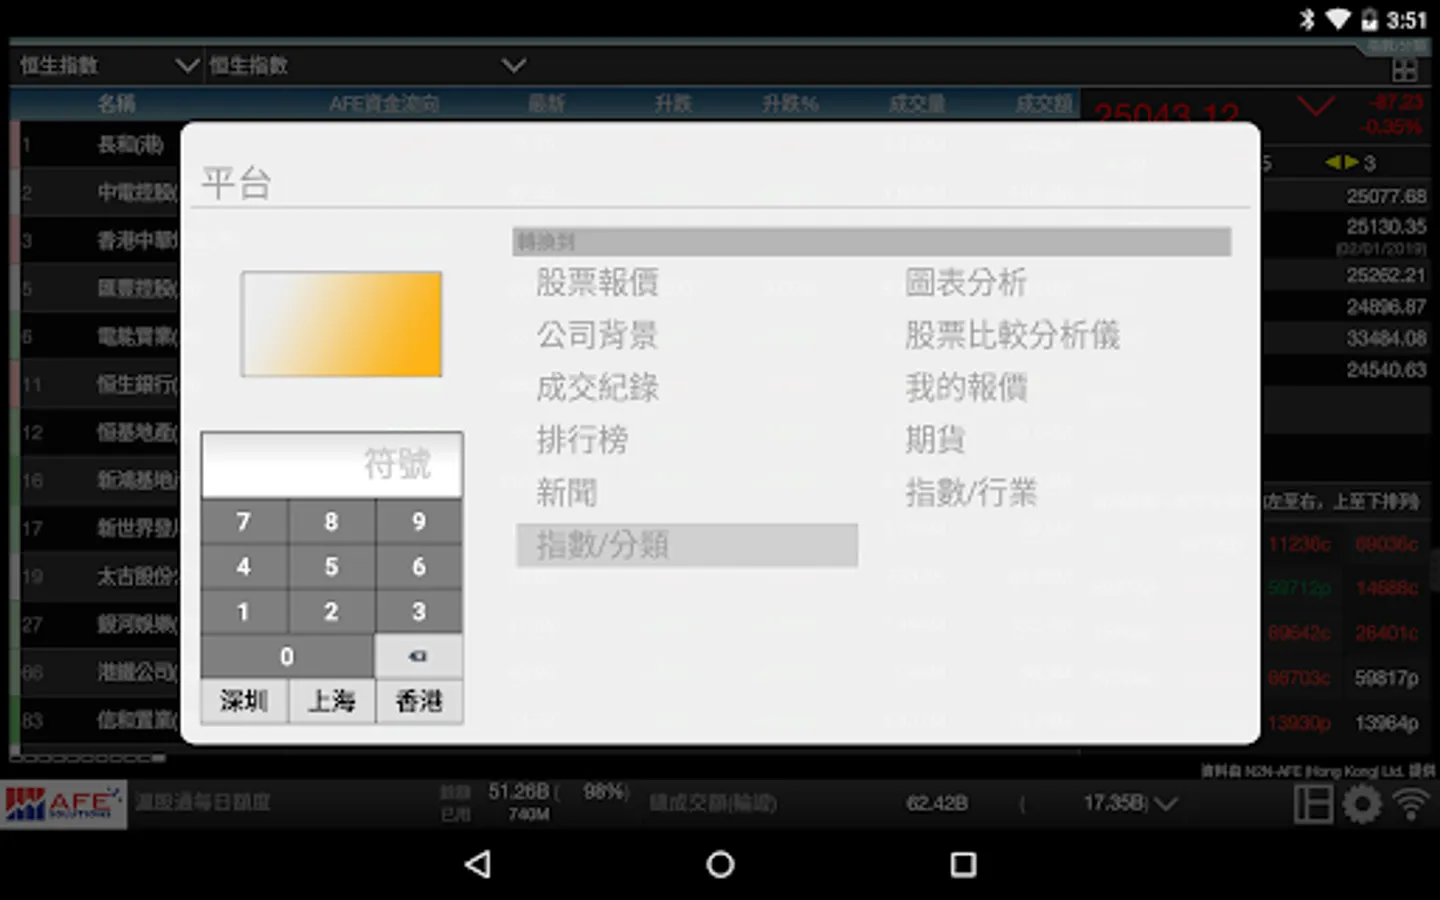The image size is (1440, 900).
Task: Tap the Wi-Fi connection status icon in bottom bar
Action: [1411, 804]
